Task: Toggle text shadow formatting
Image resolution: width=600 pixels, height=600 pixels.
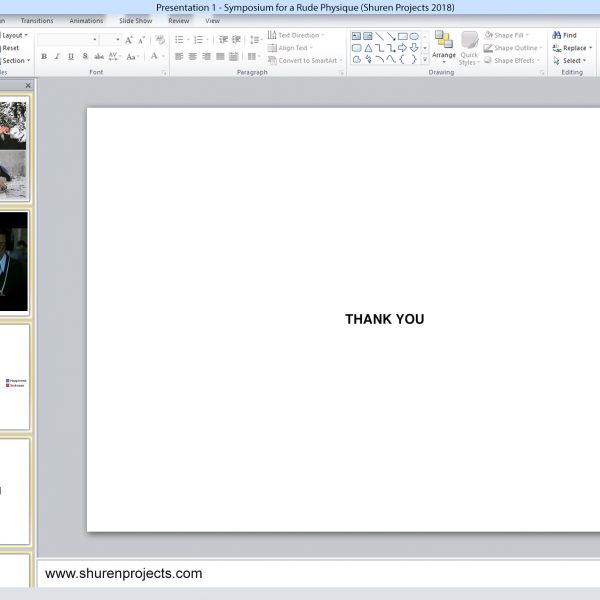Action: coord(85,57)
